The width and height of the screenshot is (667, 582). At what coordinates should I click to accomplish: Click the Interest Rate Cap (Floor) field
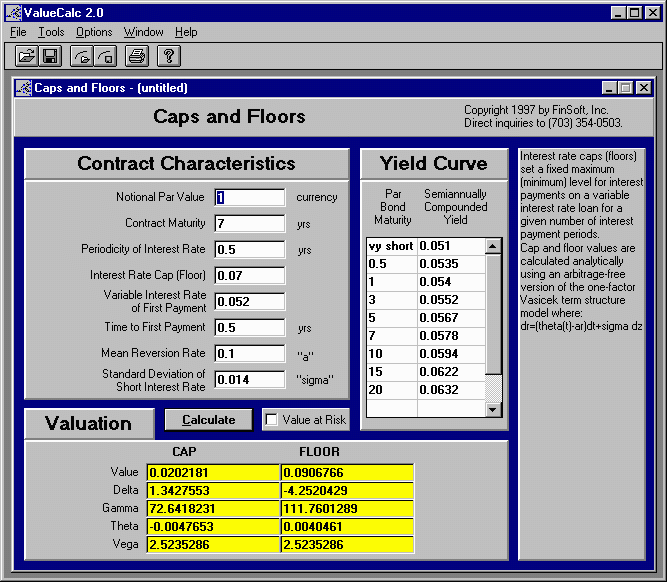tap(250, 275)
